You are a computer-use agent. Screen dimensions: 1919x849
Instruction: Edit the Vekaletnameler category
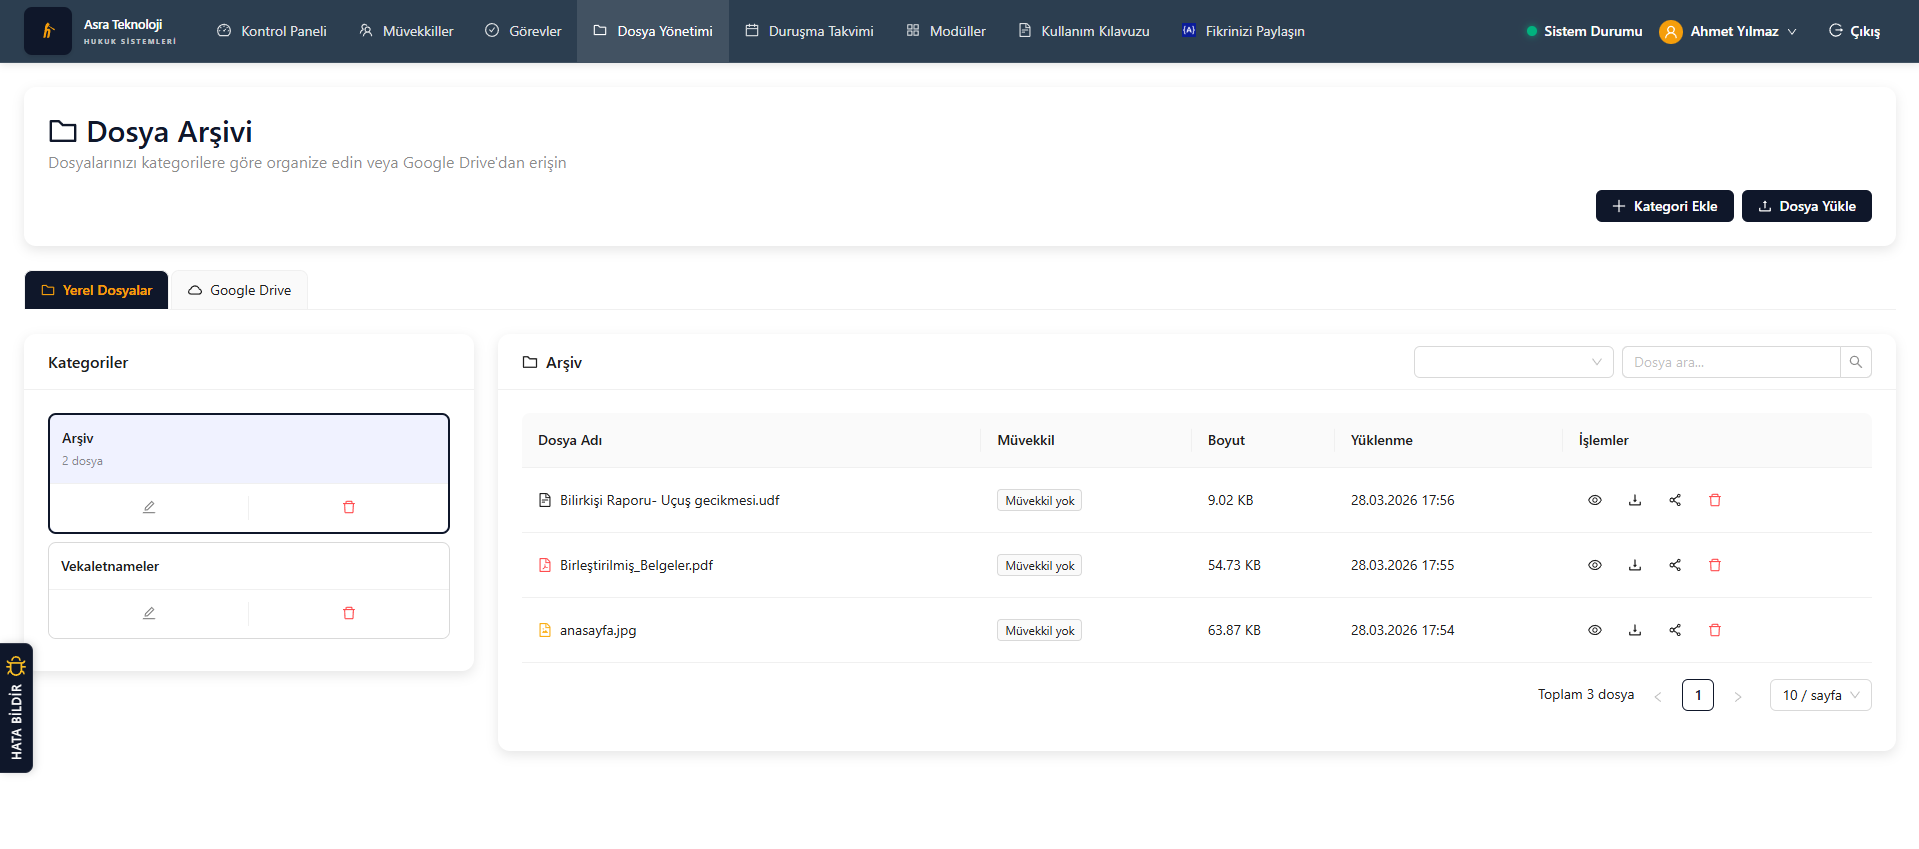click(149, 613)
